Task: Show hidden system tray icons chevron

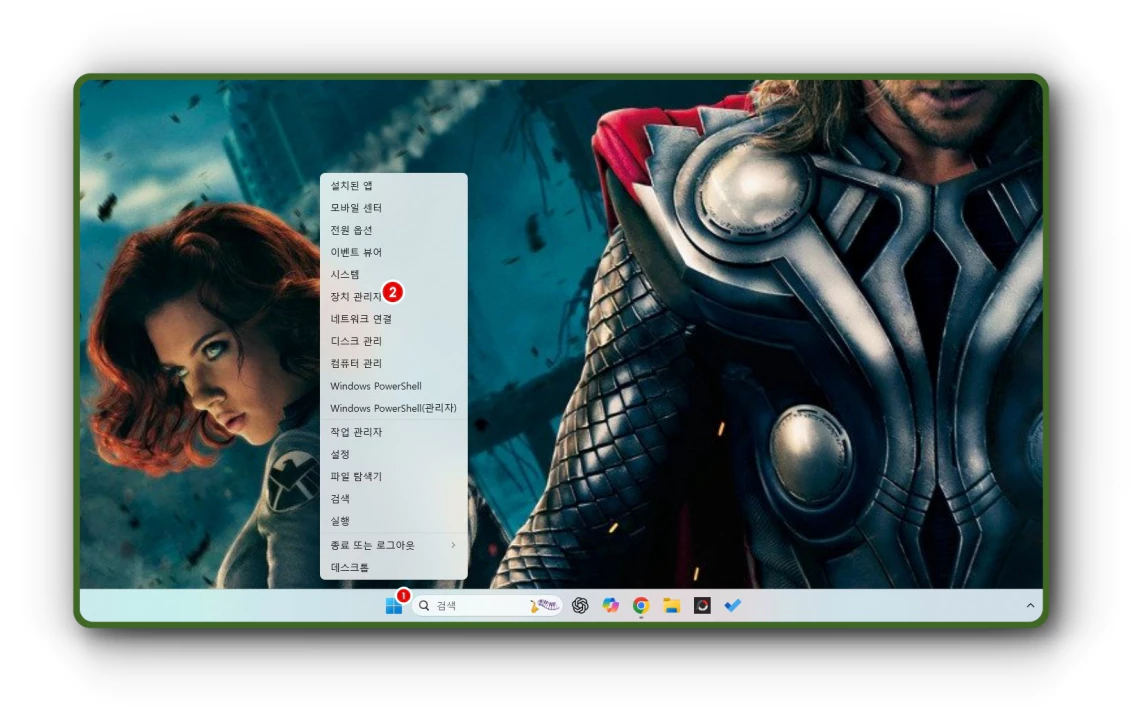Action: [x=1030, y=606]
